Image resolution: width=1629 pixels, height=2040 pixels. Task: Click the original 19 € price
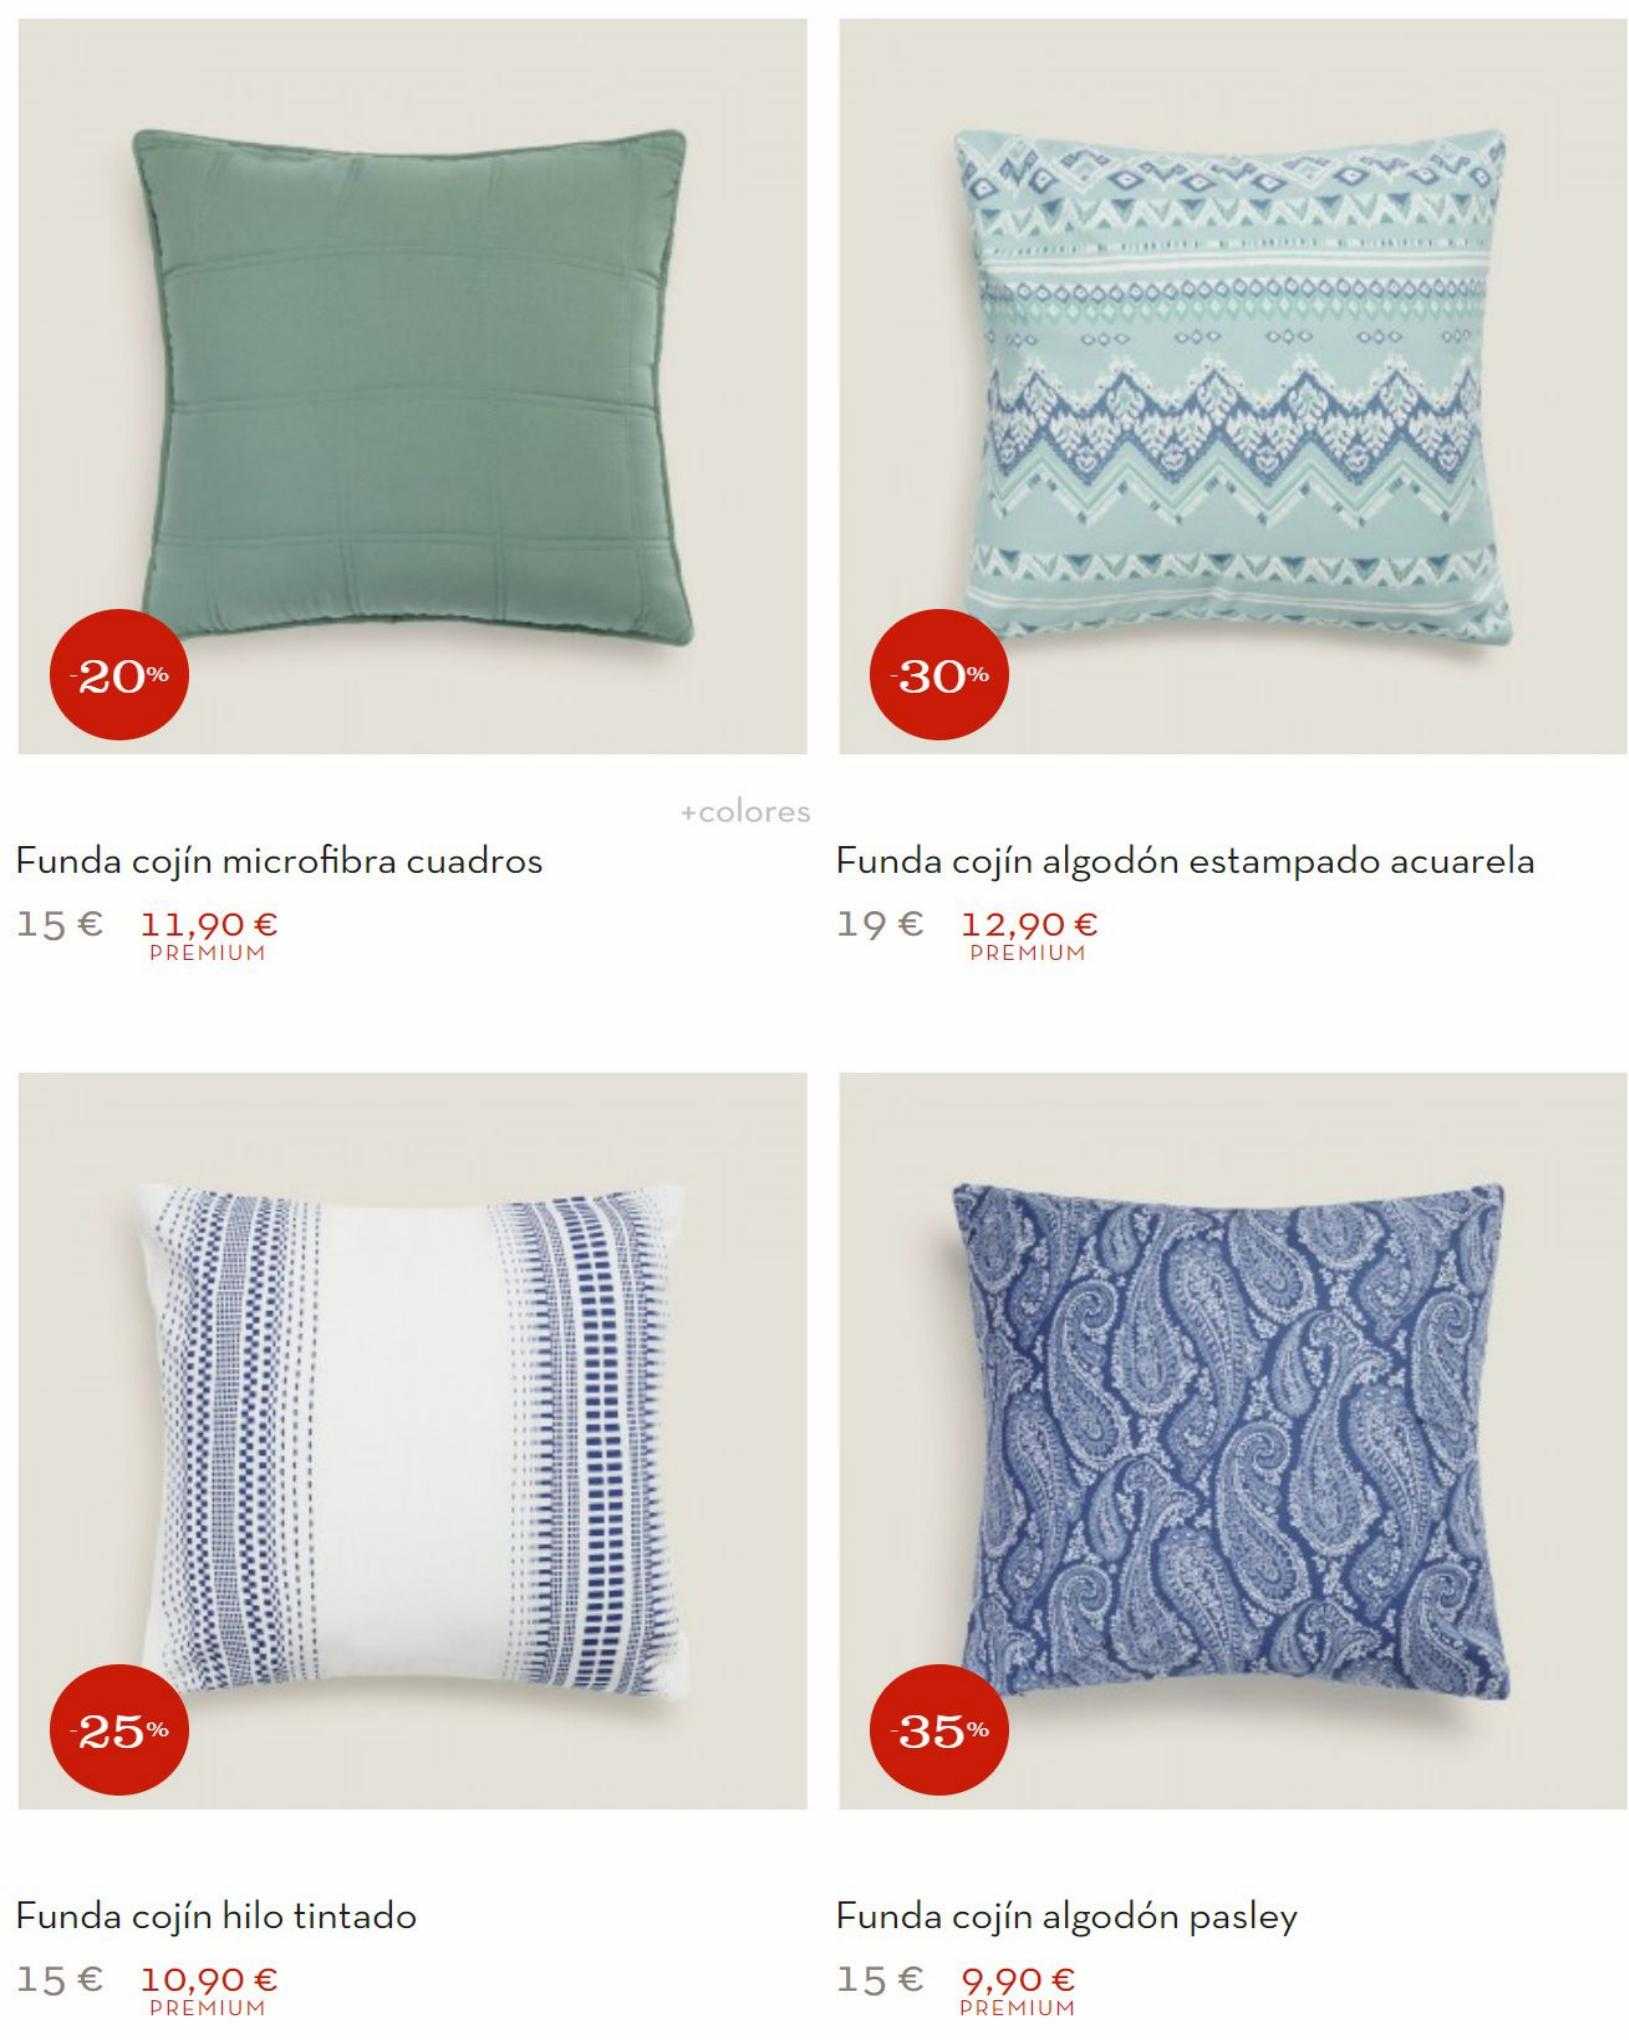coord(880,924)
